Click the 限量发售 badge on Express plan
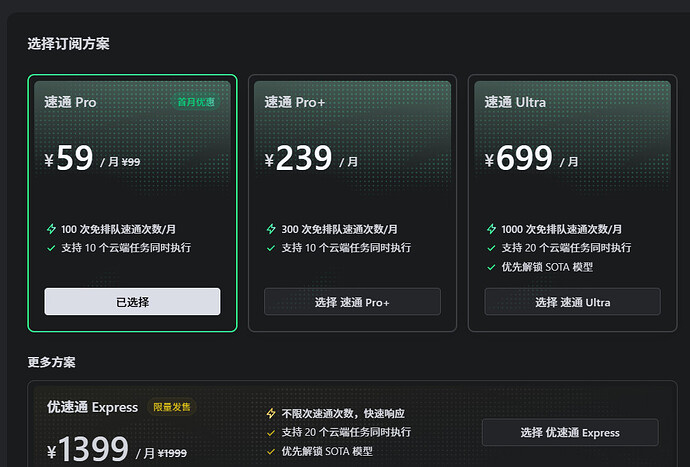The height and width of the screenshot is (467, 690). [x=172, y=407]
